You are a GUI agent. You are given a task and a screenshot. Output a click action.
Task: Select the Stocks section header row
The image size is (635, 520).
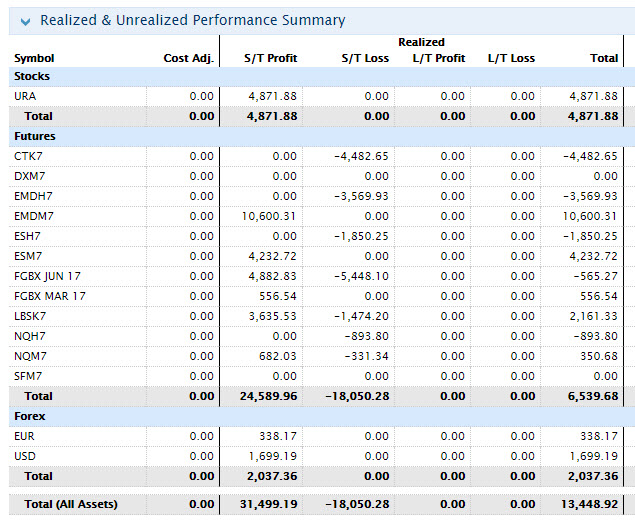tap(32, 76)
